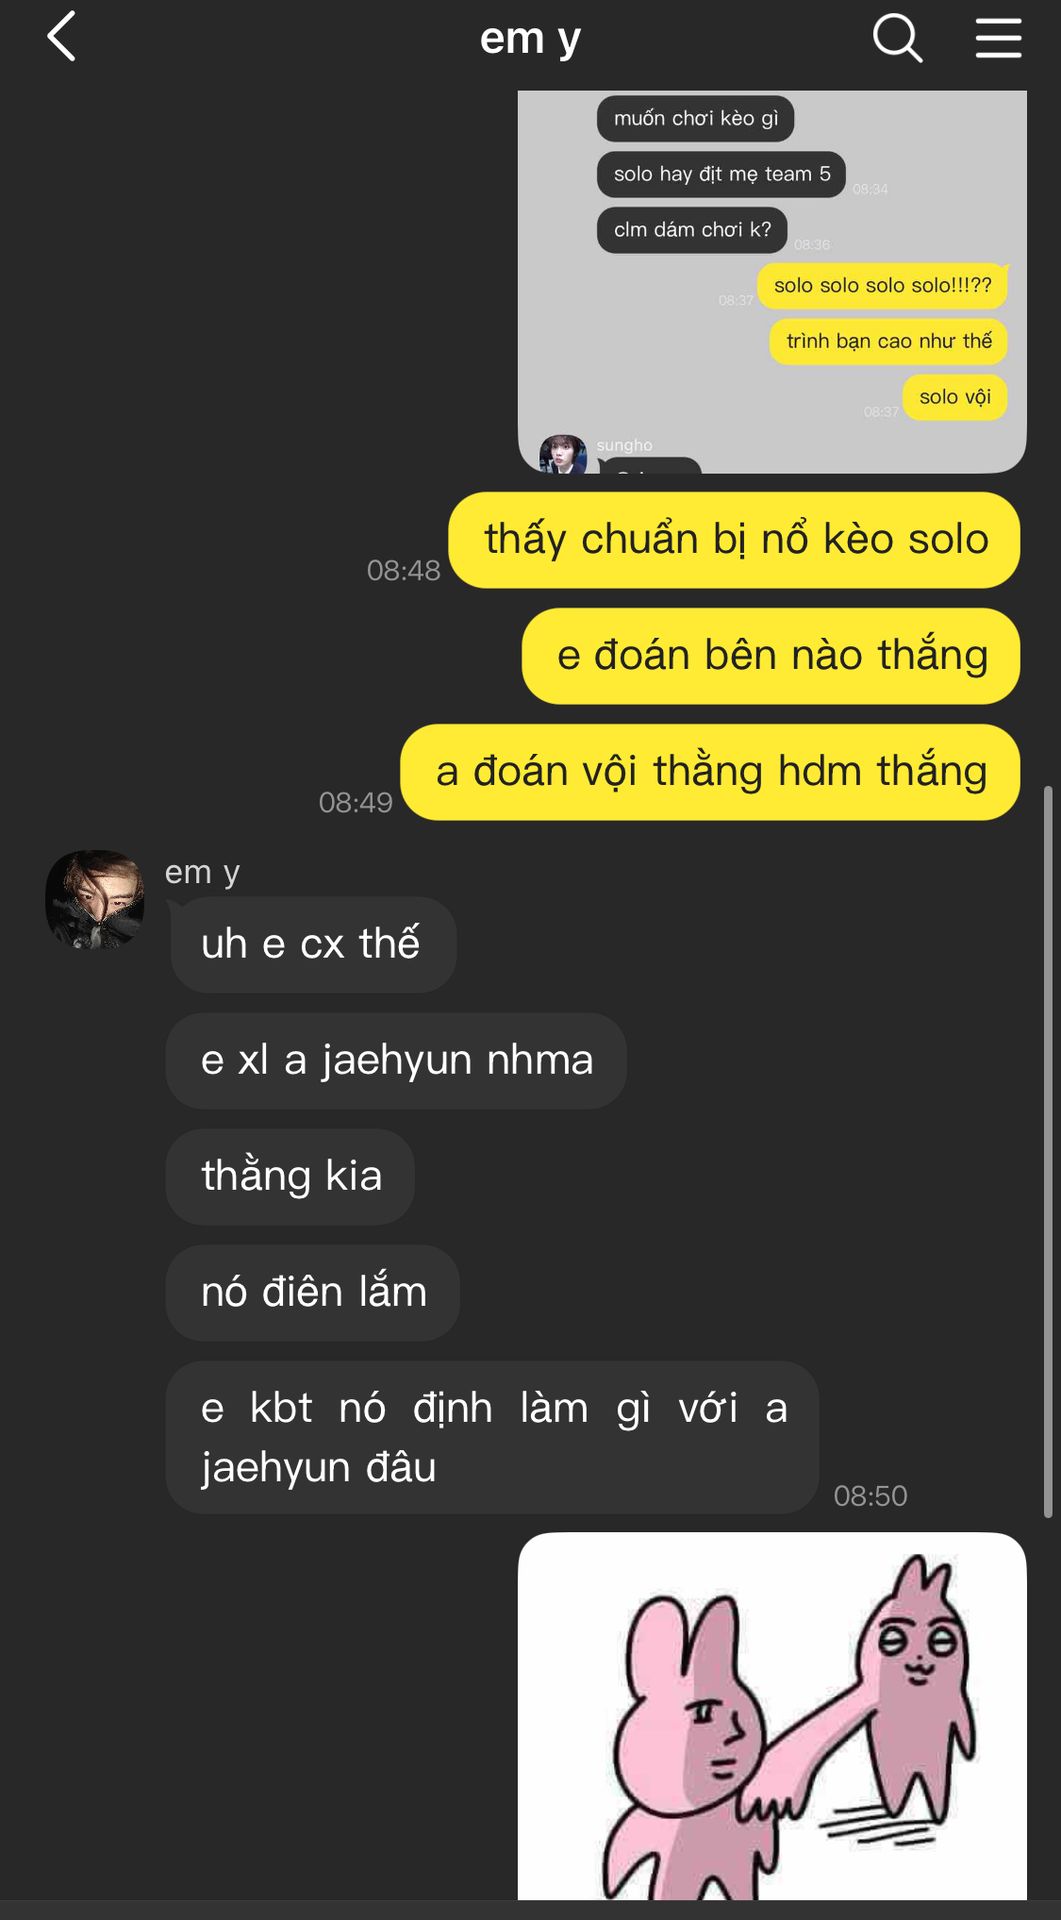Tap the 'em y' chat title
The height and width of the screenshot is (1920, 1061).
click(530, 38)
